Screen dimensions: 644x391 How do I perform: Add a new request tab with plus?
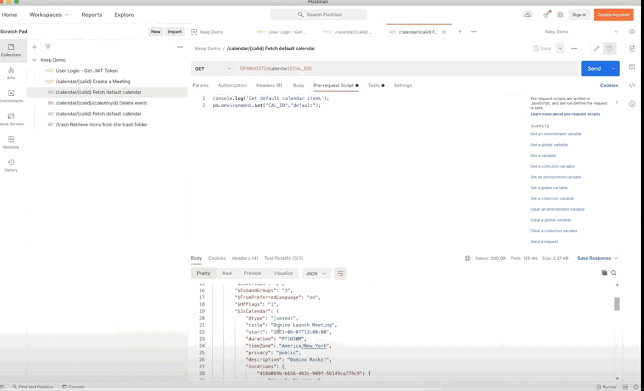coord(460,32)
